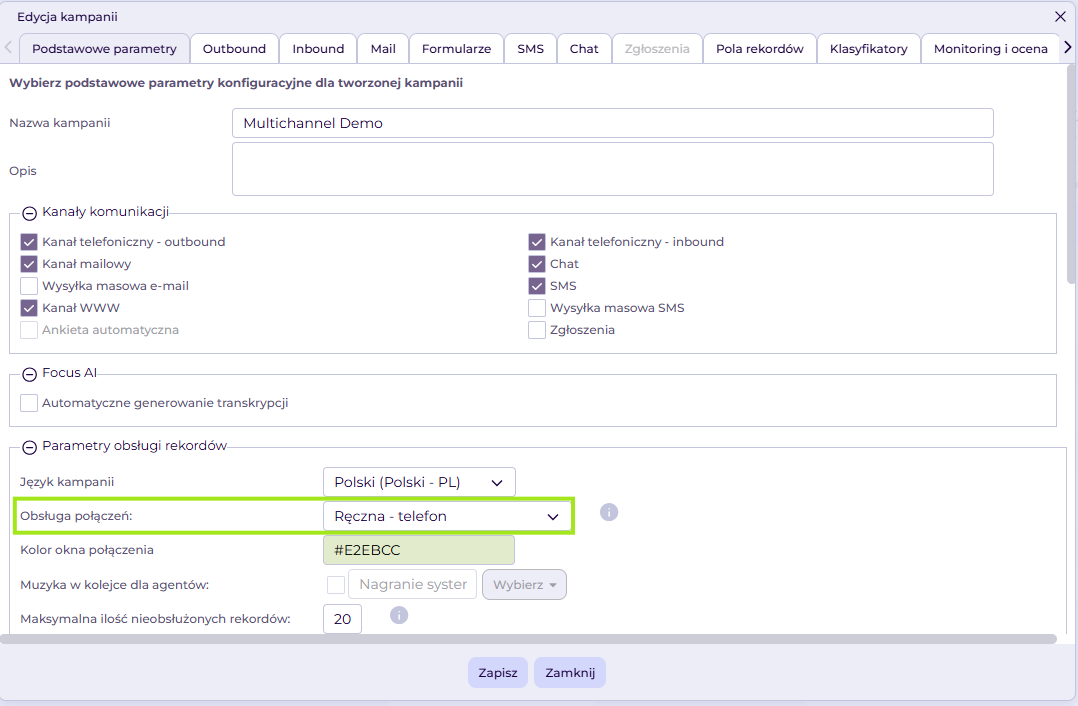The height and width of the screenshot is (706, 1078).
Task: Select the Podstawowe parametry tab
Action: 104,49
